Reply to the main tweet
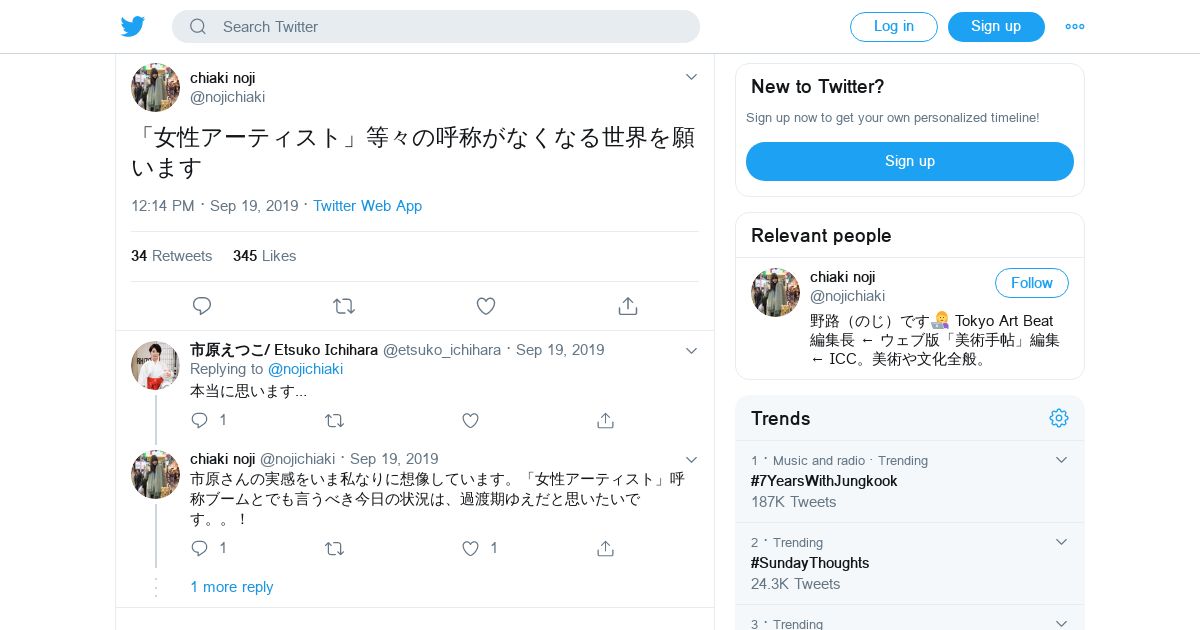This screenshot has width=1200, height=630. [x=202, y=306]
